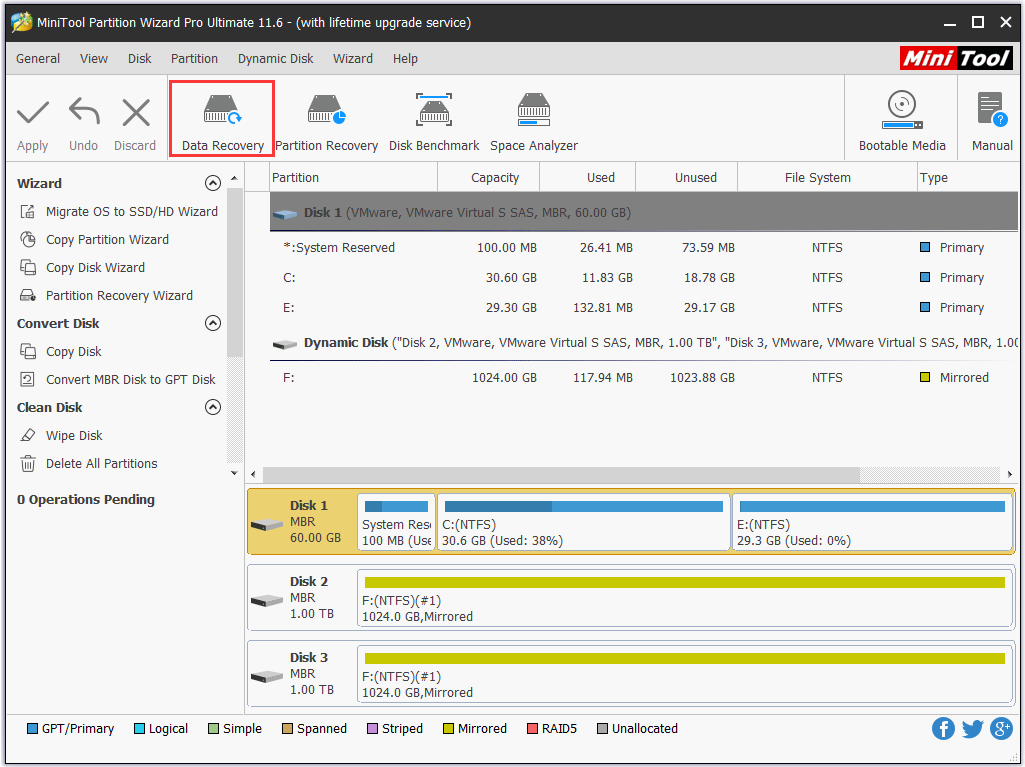
Task: Open the Help menu
Action: point(405,59)
